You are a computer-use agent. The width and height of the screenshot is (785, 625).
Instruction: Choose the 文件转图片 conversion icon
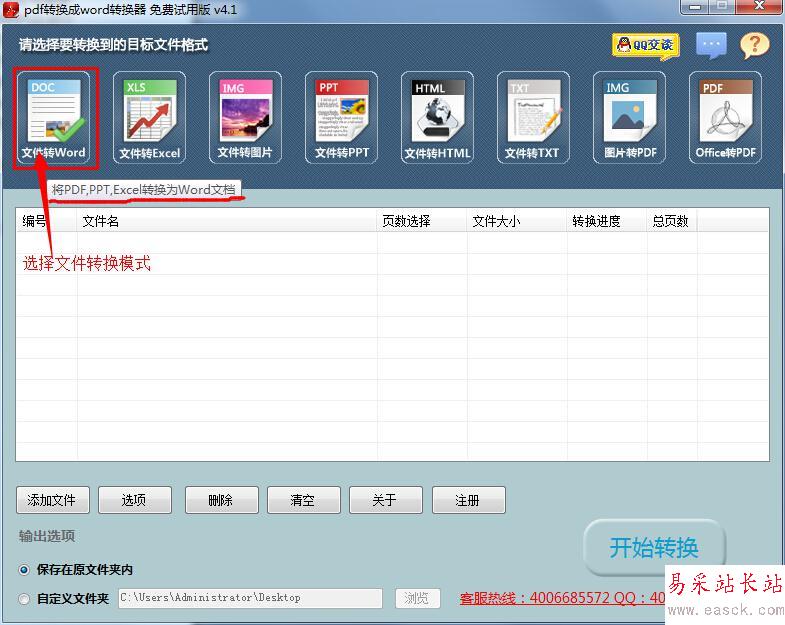point(245,118)
